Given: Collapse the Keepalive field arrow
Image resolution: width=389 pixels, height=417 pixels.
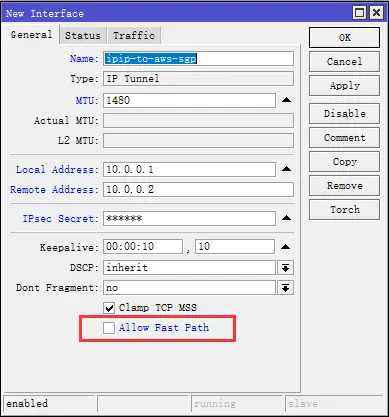Looking at the screenshot, I should point(286,247).
